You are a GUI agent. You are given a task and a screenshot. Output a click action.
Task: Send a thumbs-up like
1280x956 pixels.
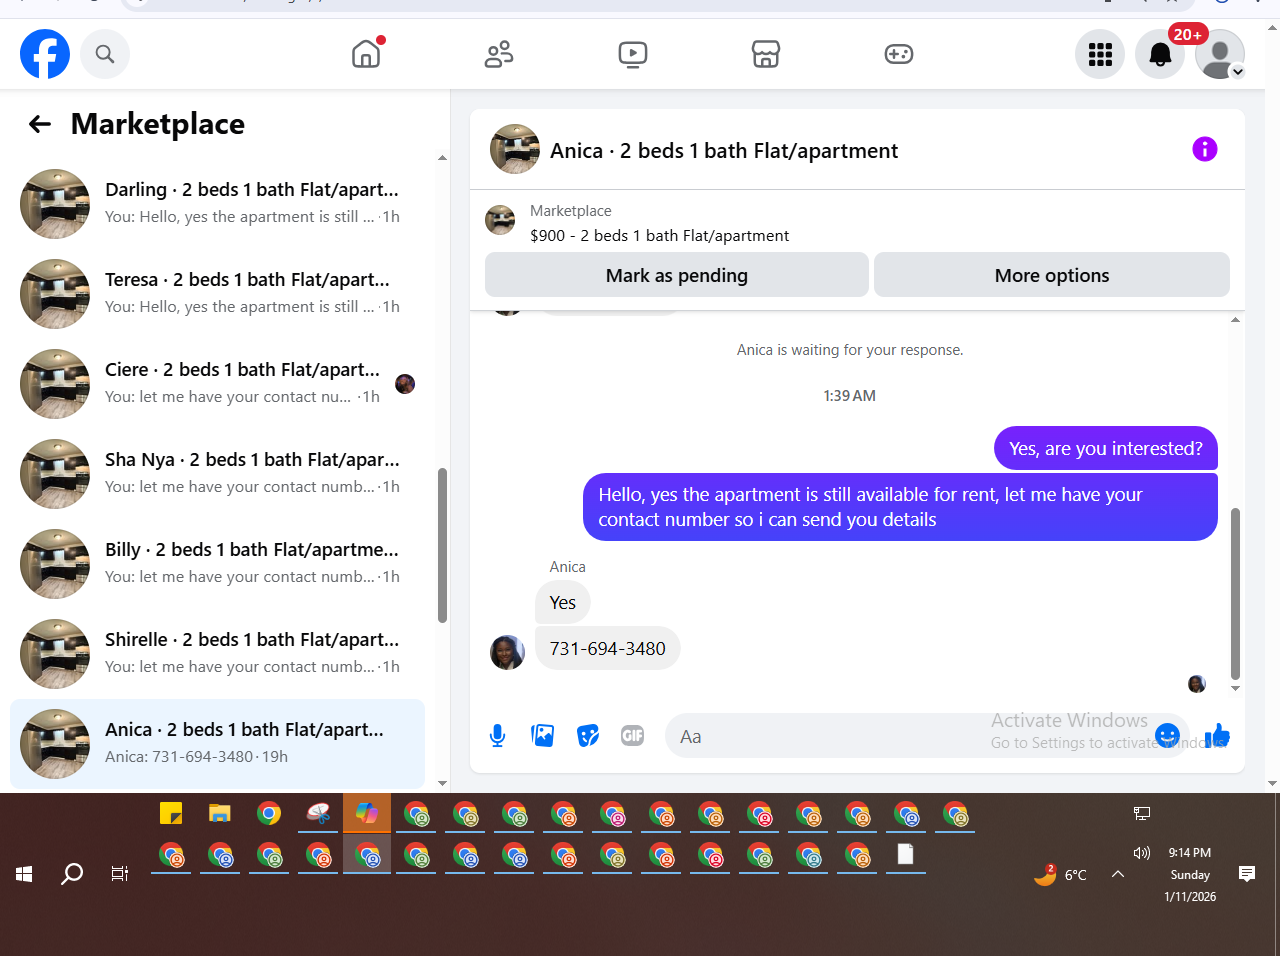1217,736
